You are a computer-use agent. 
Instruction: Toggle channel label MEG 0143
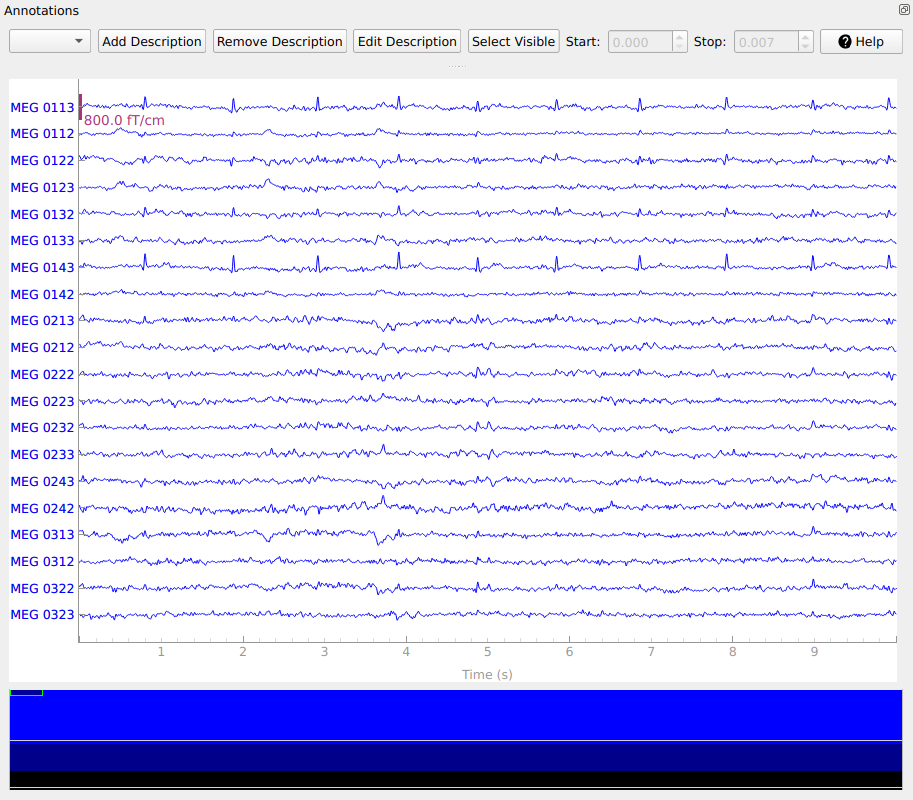[x=42, y=267]
